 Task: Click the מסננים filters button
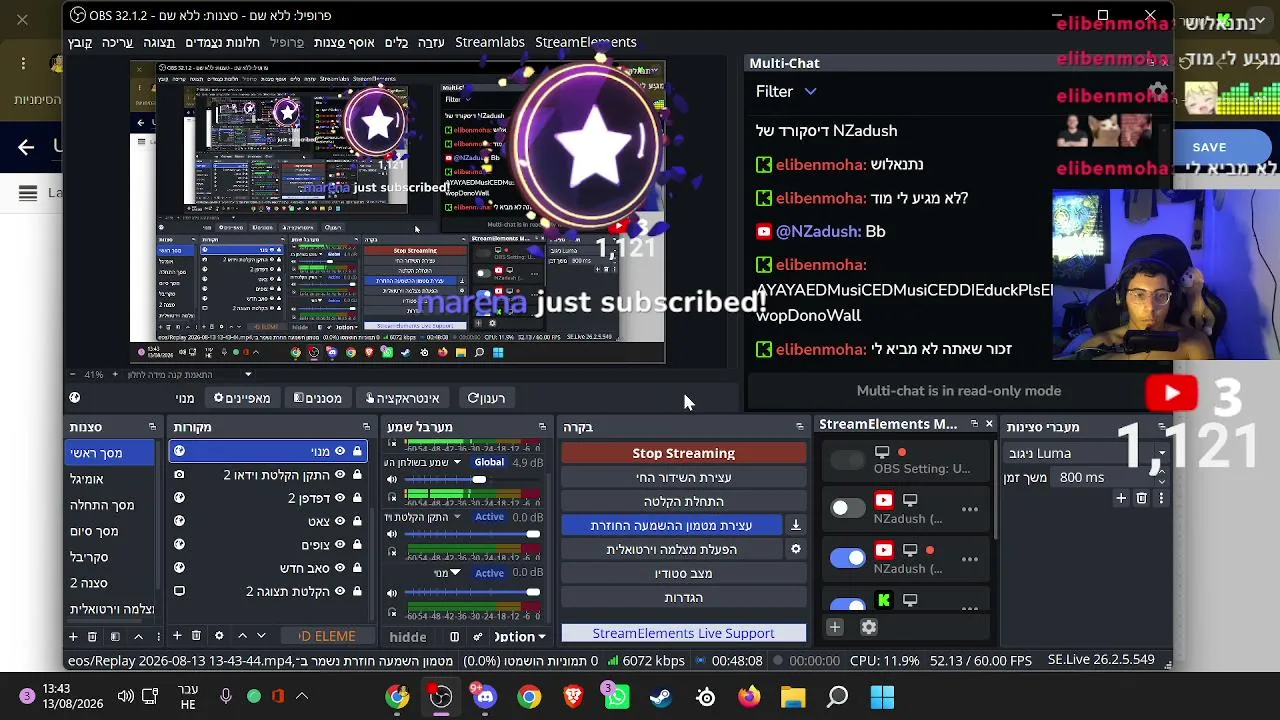(x=318, y=398)
